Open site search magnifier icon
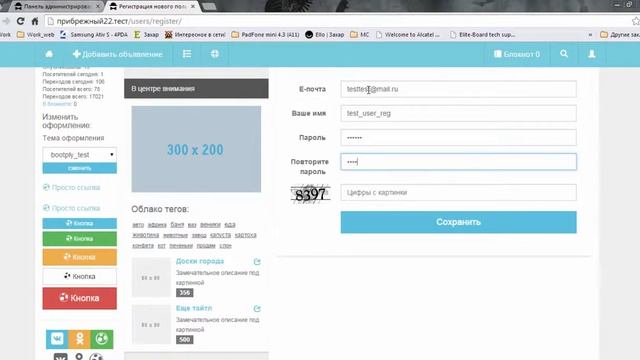This screenshot has height=360, width=640. click(564, 54)
